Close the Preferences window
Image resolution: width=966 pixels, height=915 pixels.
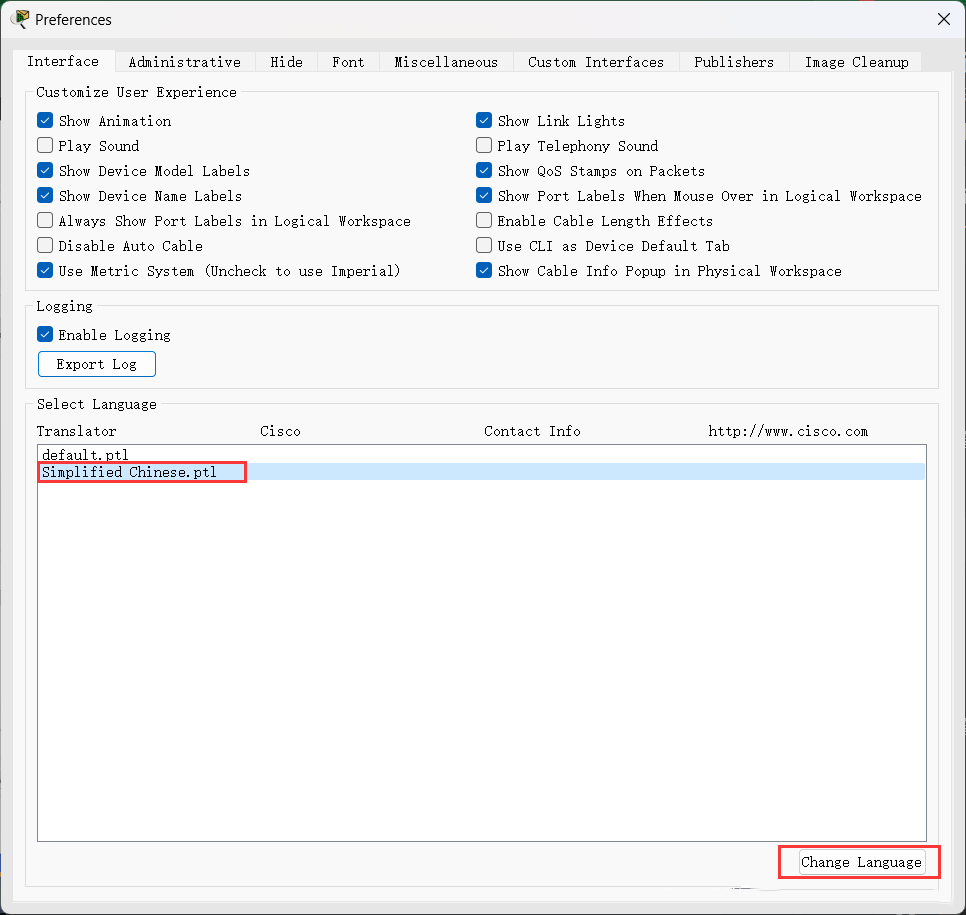pyautogui.click(x=943, y=19)
